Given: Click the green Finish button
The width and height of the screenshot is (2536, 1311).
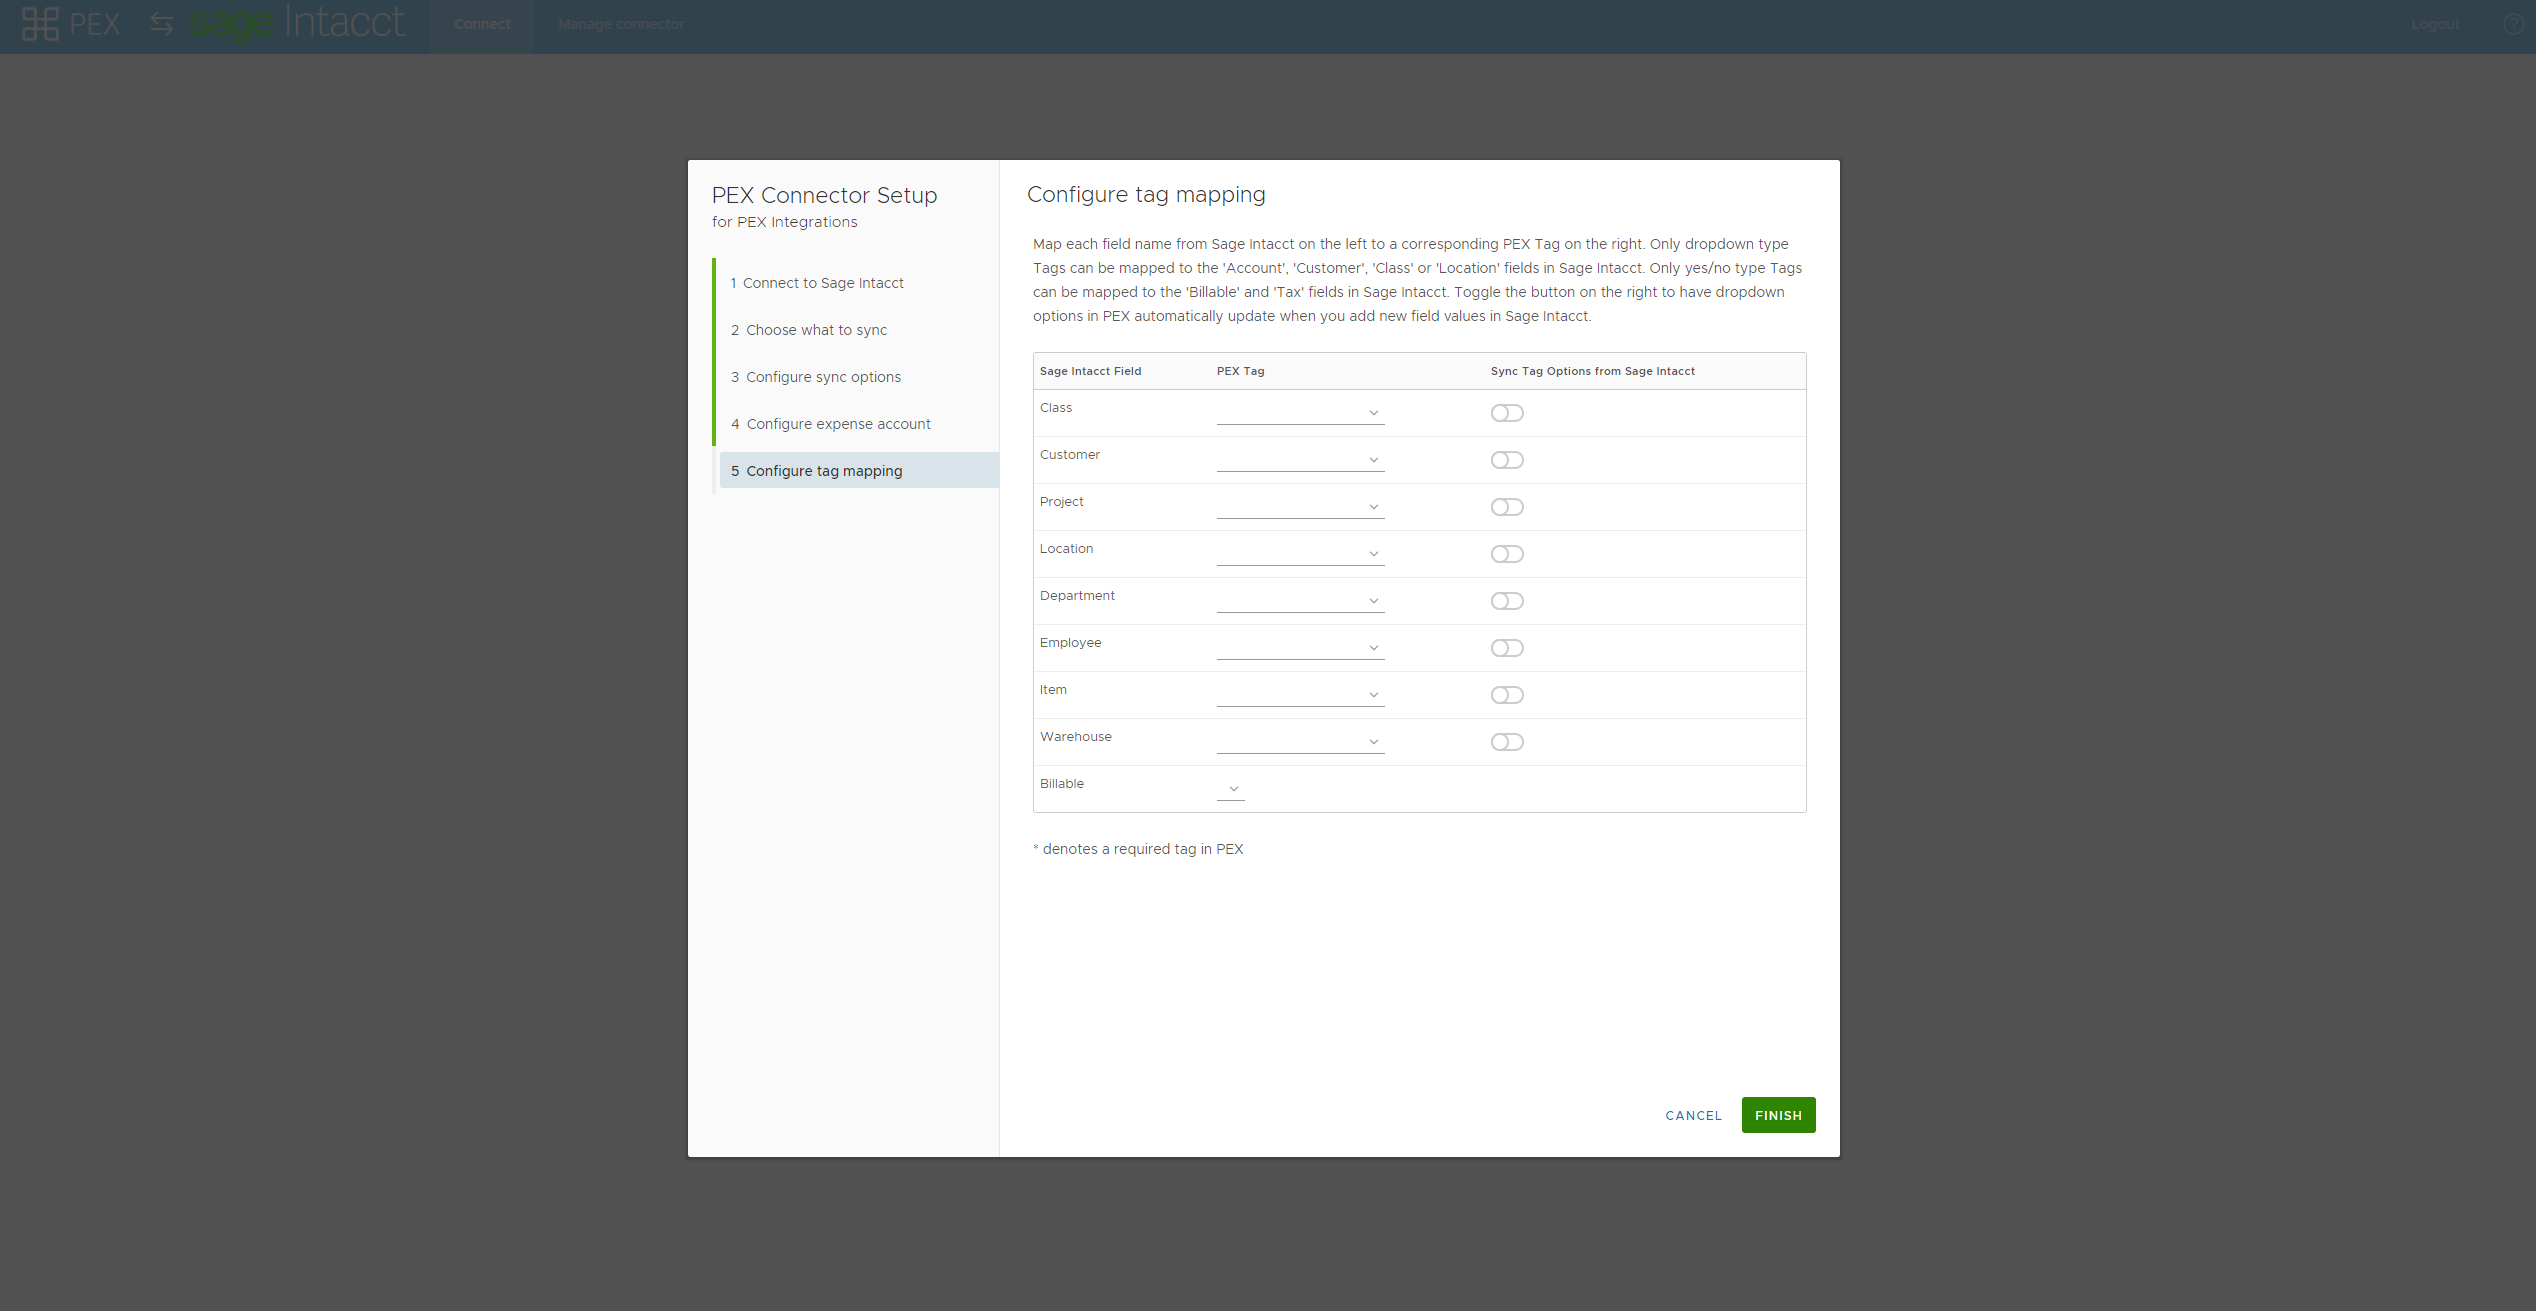Looking at the screenshot, I should [1777, 1115].
